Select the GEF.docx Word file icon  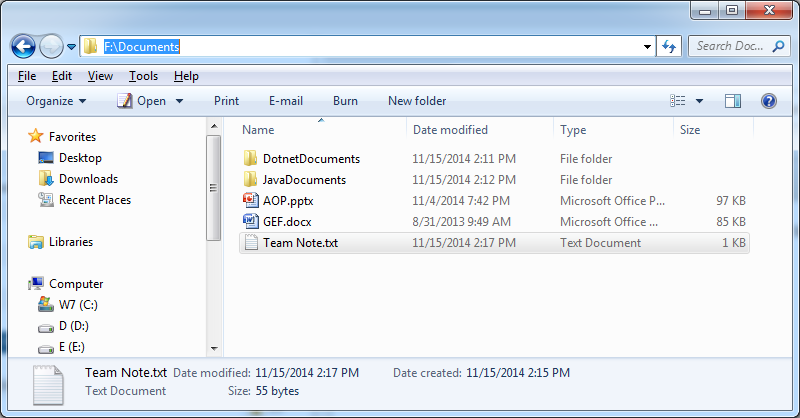click(x=251, y=222)
